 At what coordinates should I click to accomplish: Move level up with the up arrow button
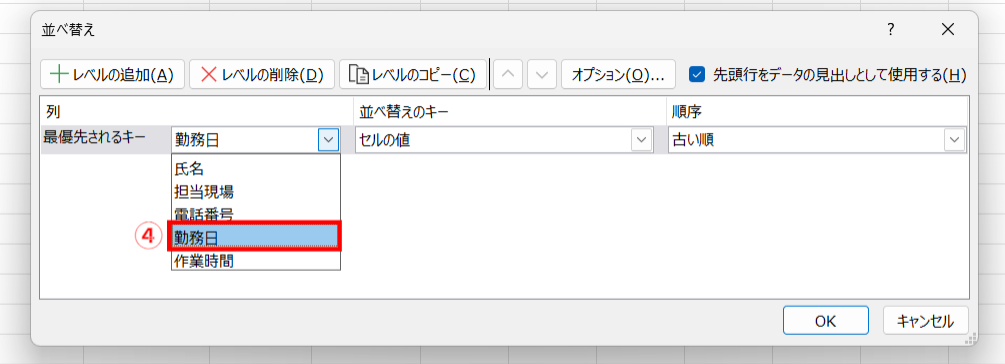click(508, 74)
